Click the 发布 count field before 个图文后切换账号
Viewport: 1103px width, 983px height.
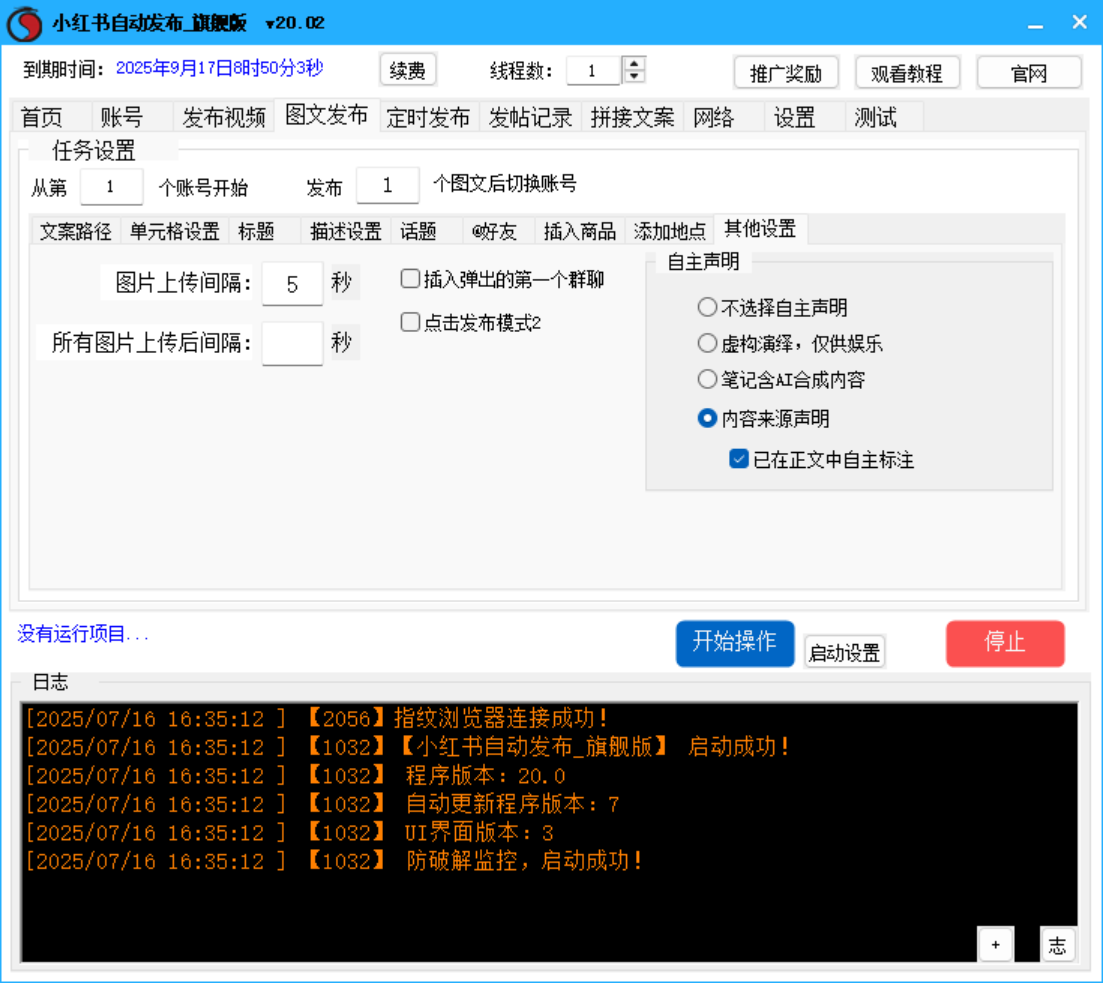coord(388,185)
